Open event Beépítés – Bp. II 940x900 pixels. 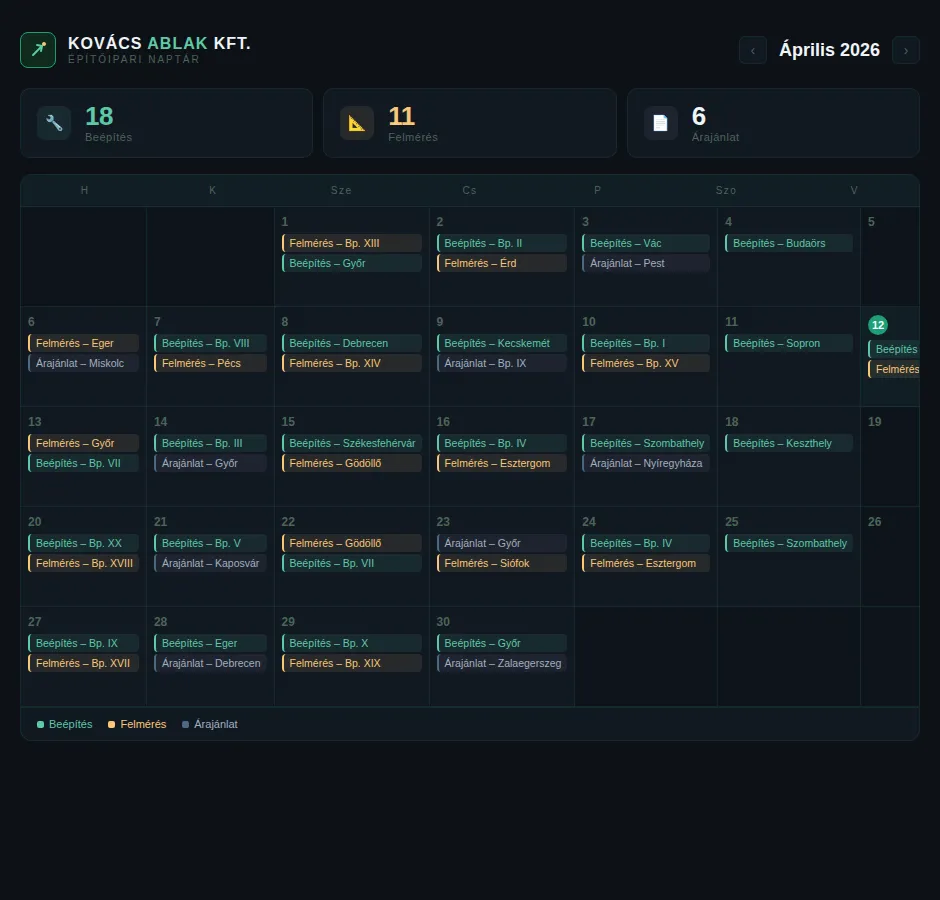click(x=502, y=243)
